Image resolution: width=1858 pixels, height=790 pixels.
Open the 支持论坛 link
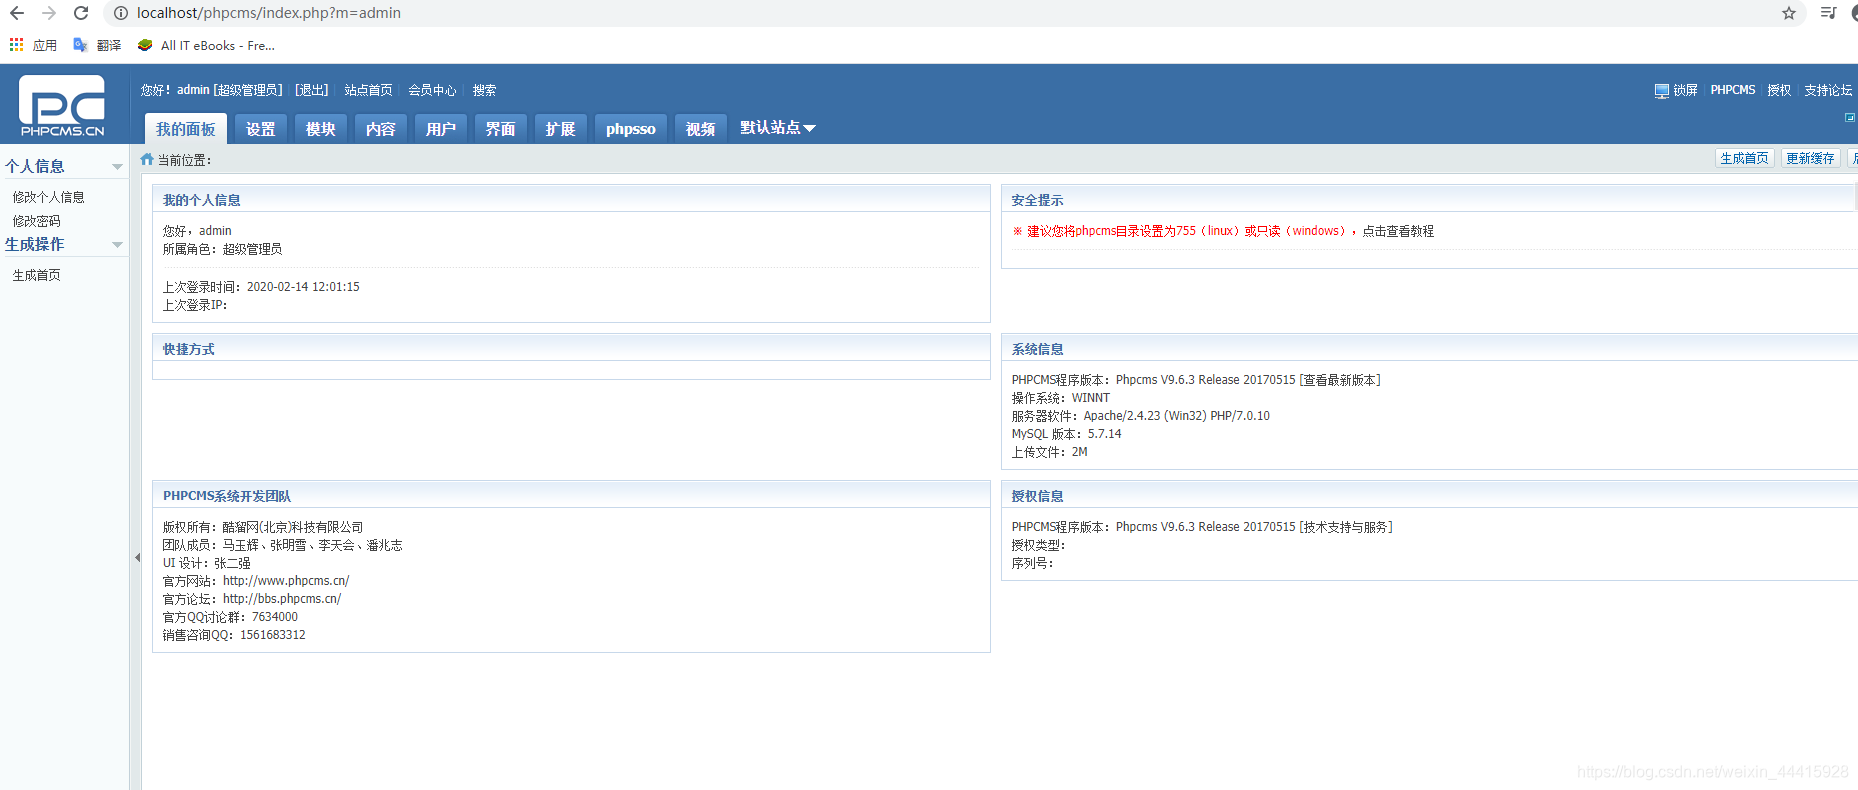pos(1828,90)
